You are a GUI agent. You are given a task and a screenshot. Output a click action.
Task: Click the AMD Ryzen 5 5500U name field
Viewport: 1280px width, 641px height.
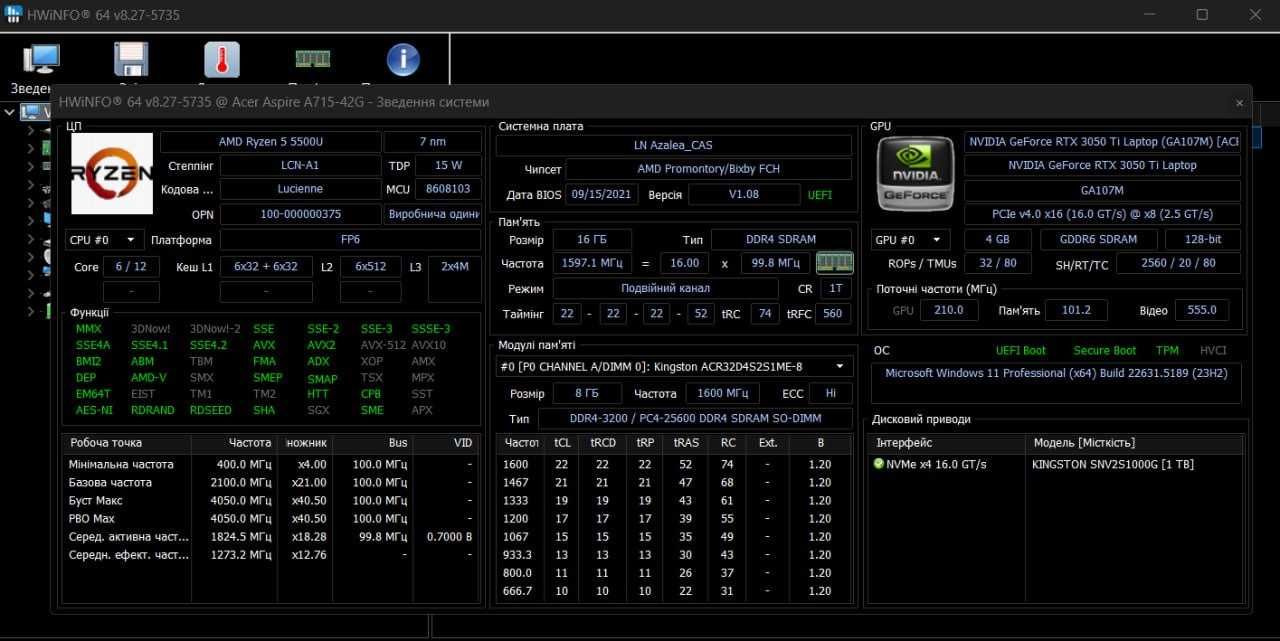point(270,142)
